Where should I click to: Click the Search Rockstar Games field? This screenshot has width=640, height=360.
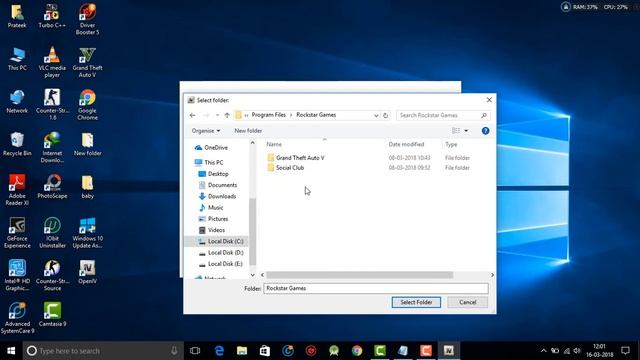click(443, 116)
